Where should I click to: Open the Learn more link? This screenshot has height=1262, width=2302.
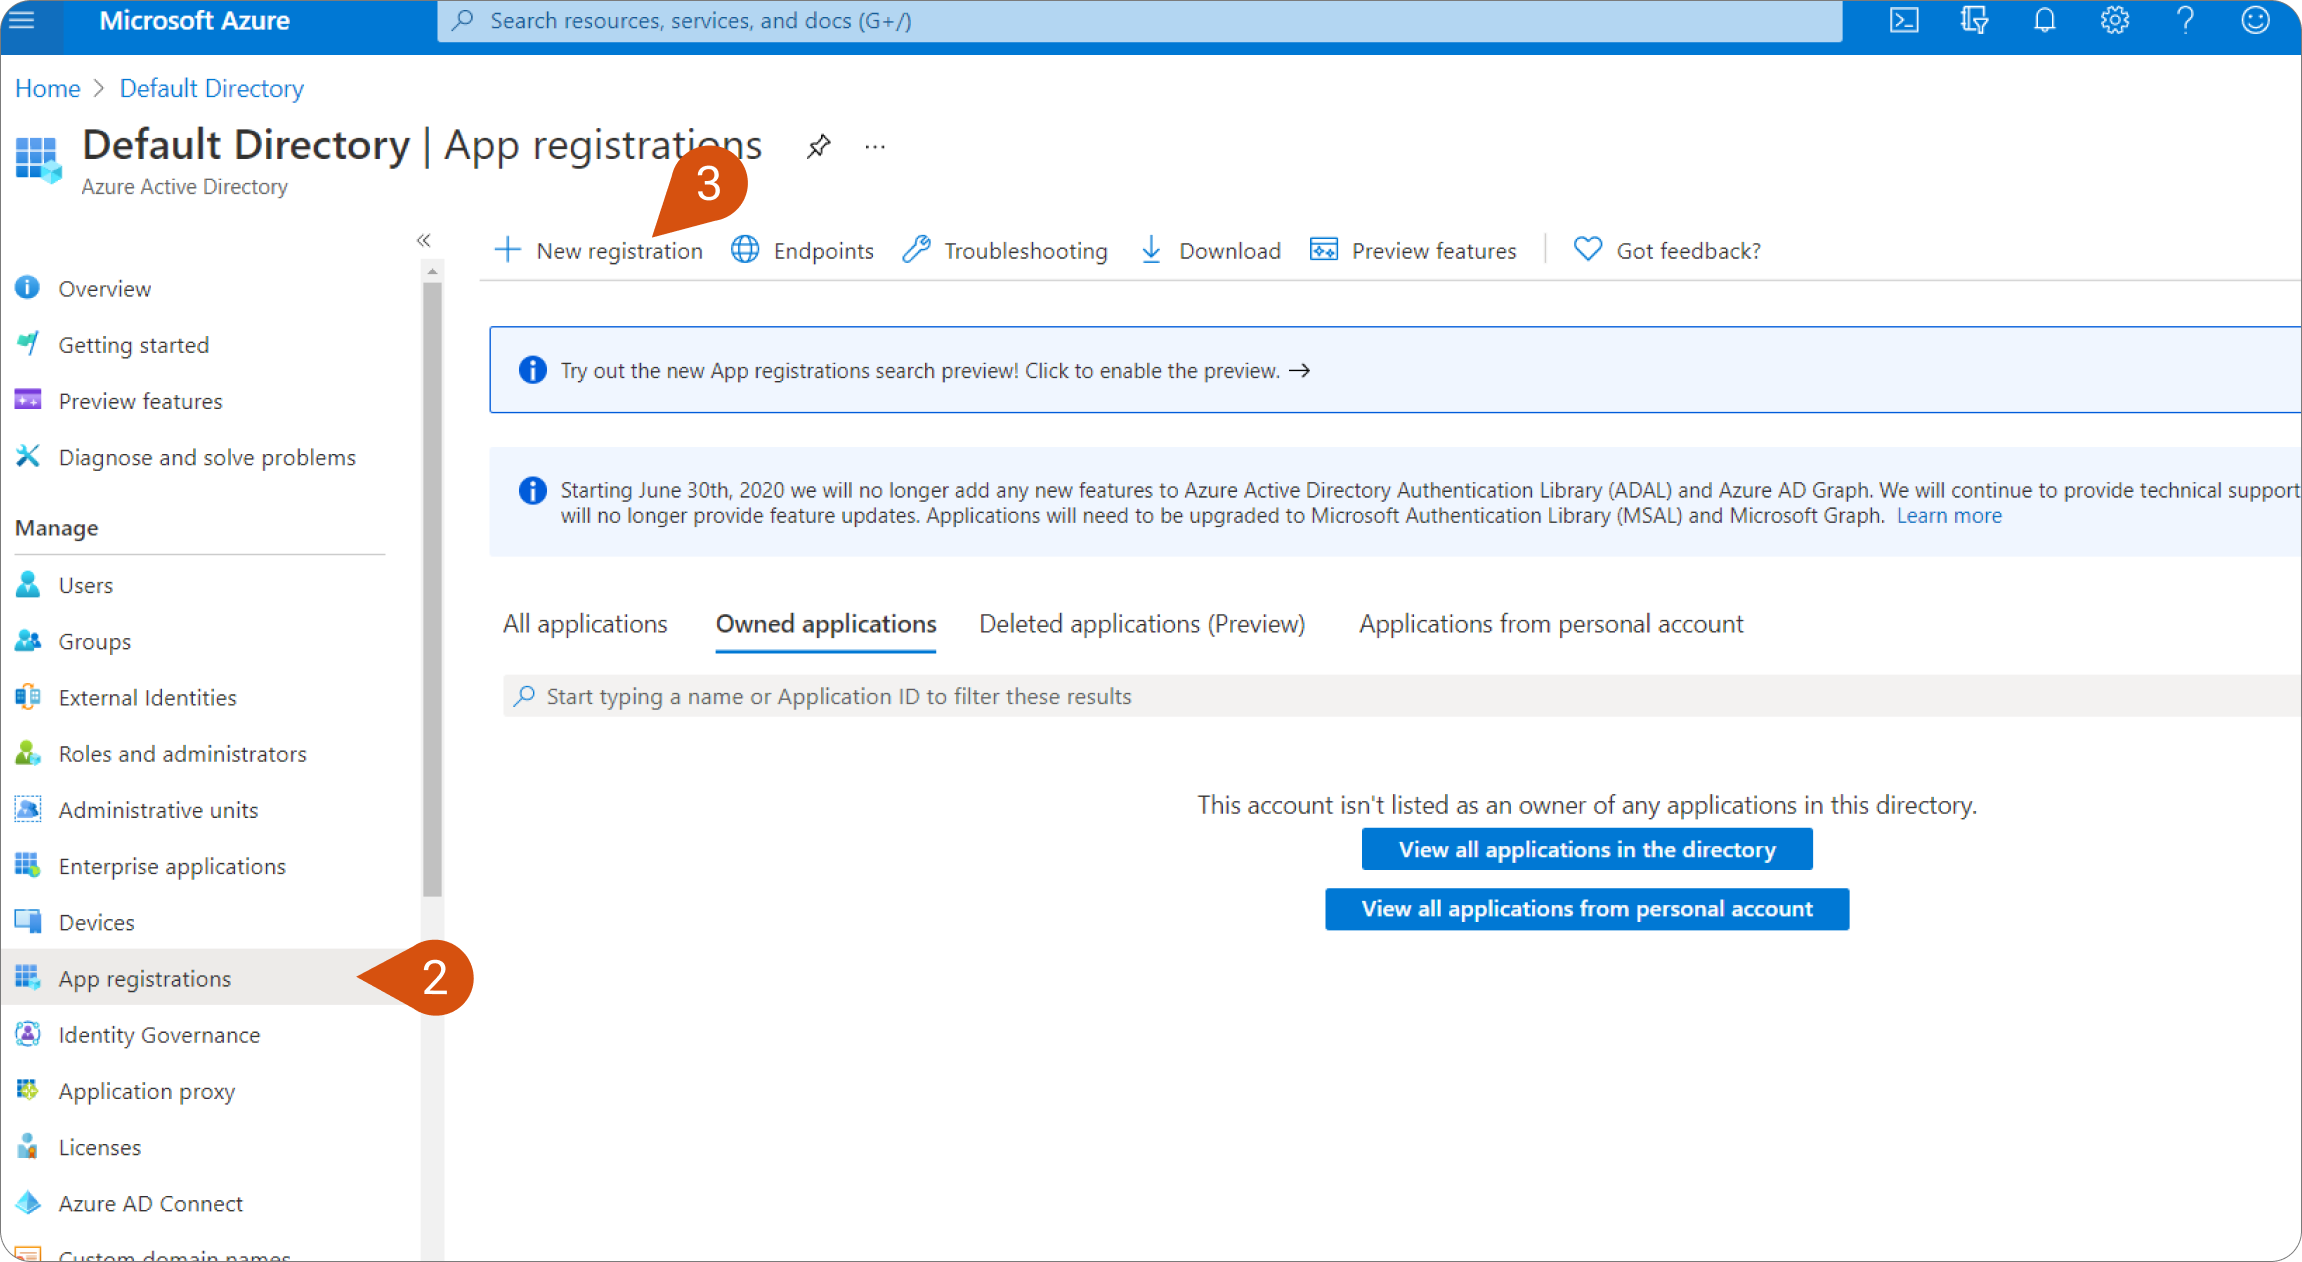point(1949,516)
